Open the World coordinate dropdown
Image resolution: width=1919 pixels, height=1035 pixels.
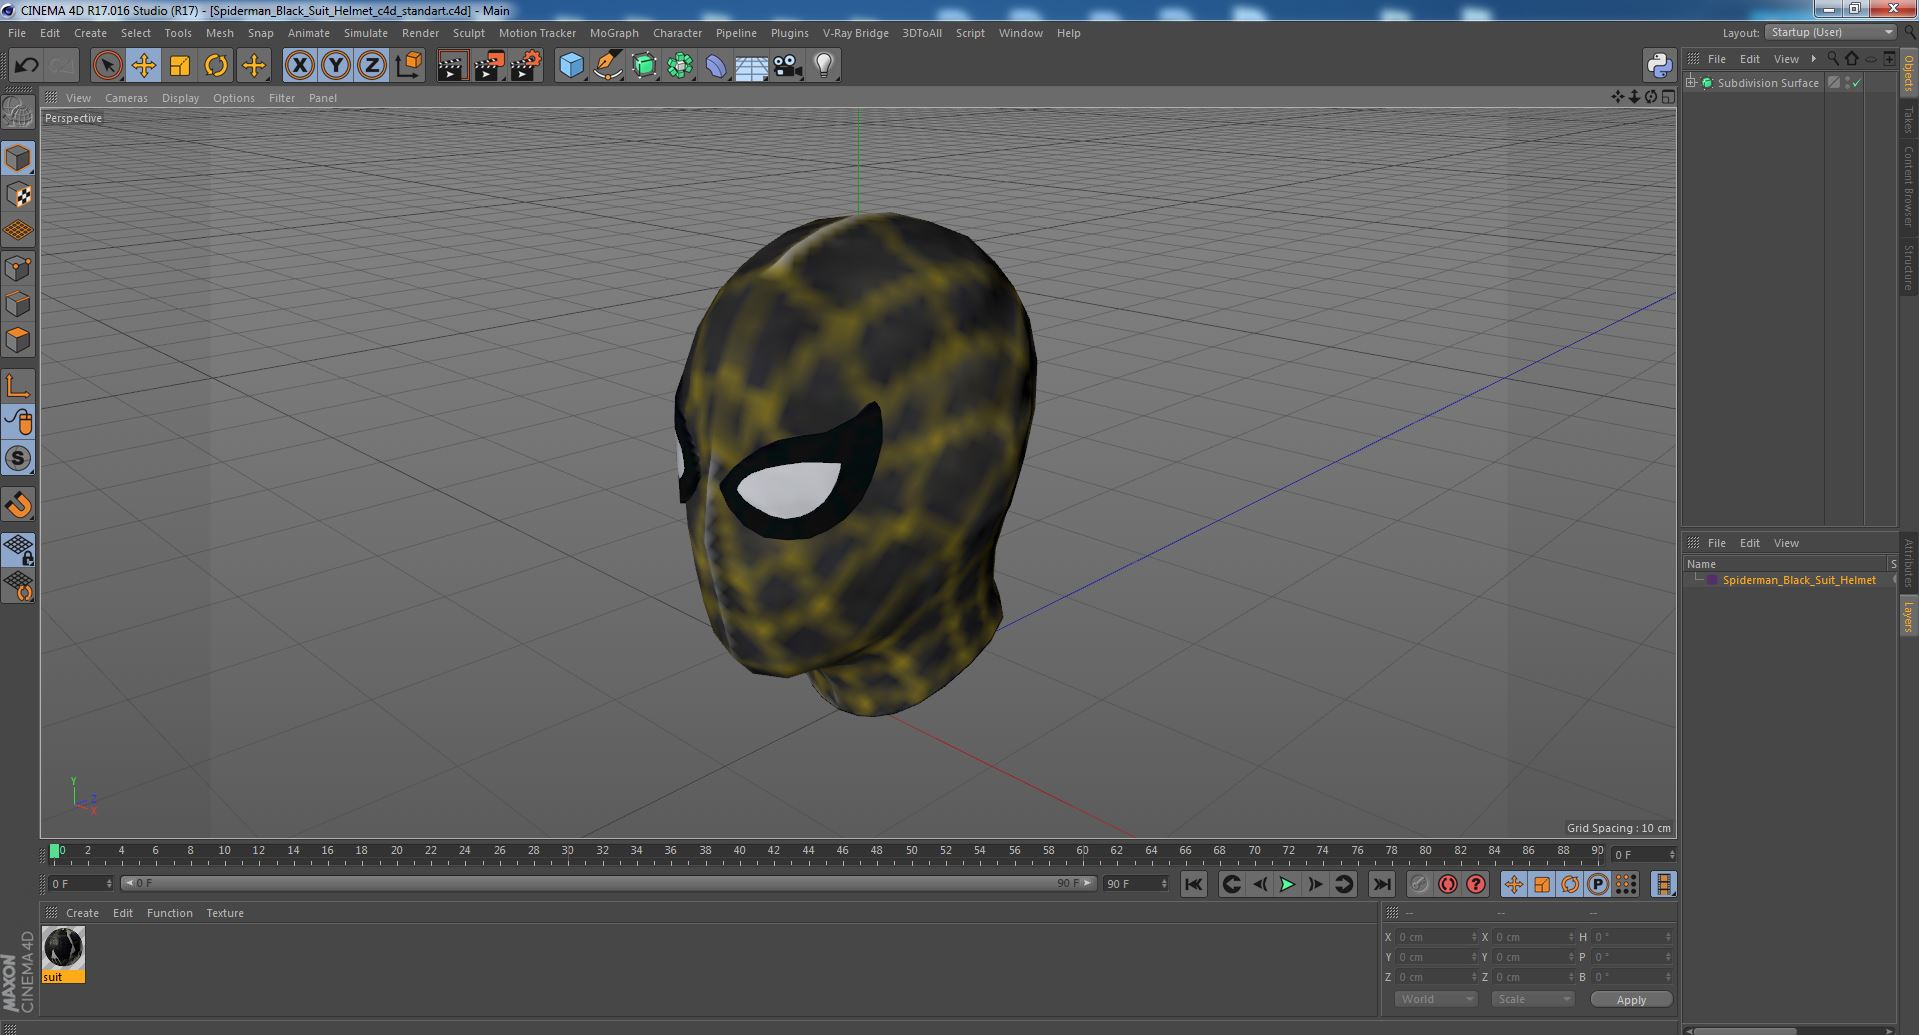point(1435,999)
